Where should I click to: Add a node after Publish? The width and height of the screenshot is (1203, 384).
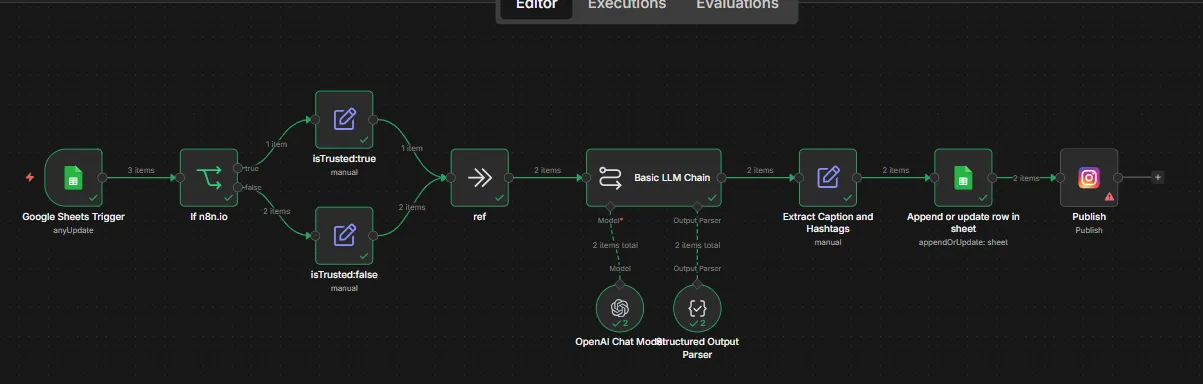click(x=1158, y=178)
